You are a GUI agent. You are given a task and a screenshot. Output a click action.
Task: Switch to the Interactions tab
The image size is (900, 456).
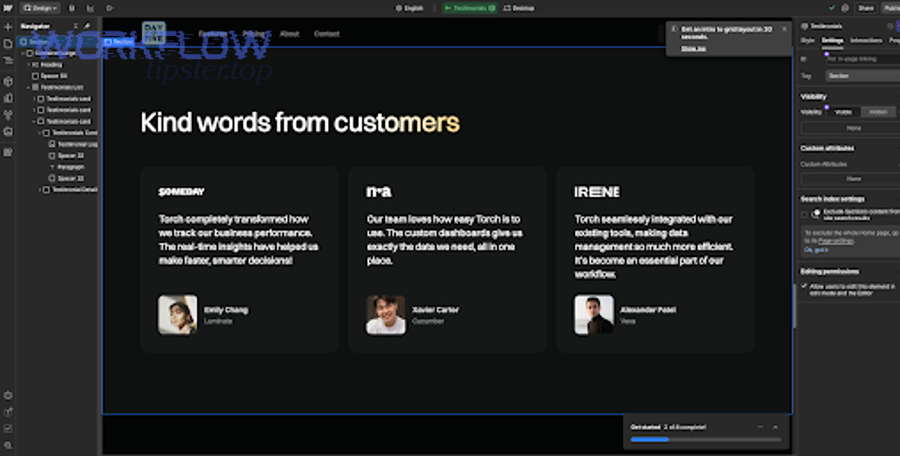(866, 41)
